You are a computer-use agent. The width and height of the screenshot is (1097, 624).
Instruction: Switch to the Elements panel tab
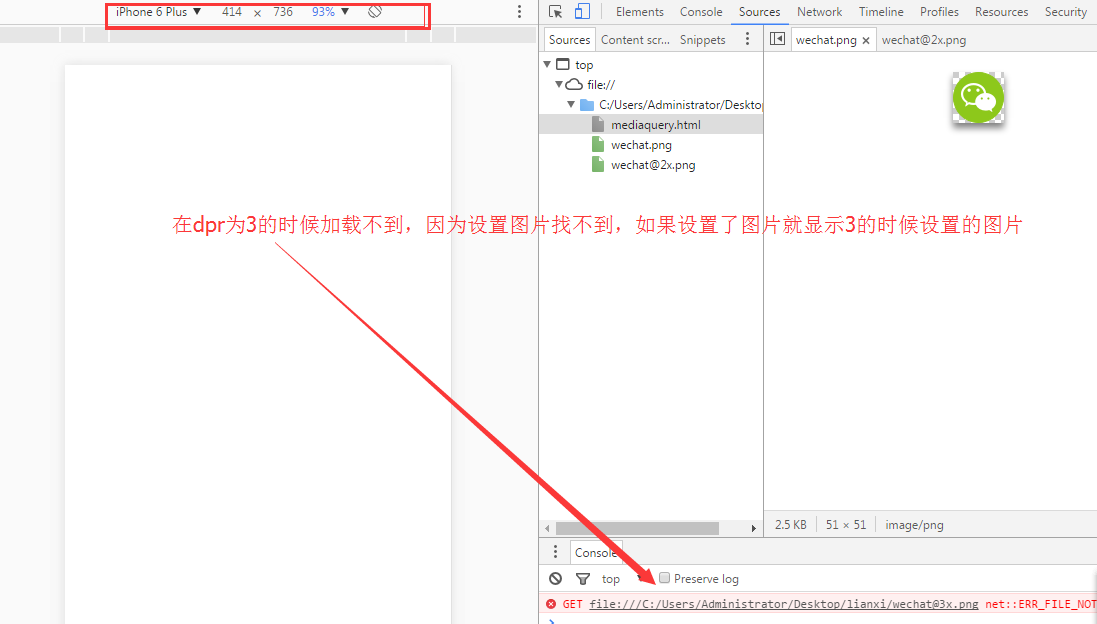(x=639, y=12)
